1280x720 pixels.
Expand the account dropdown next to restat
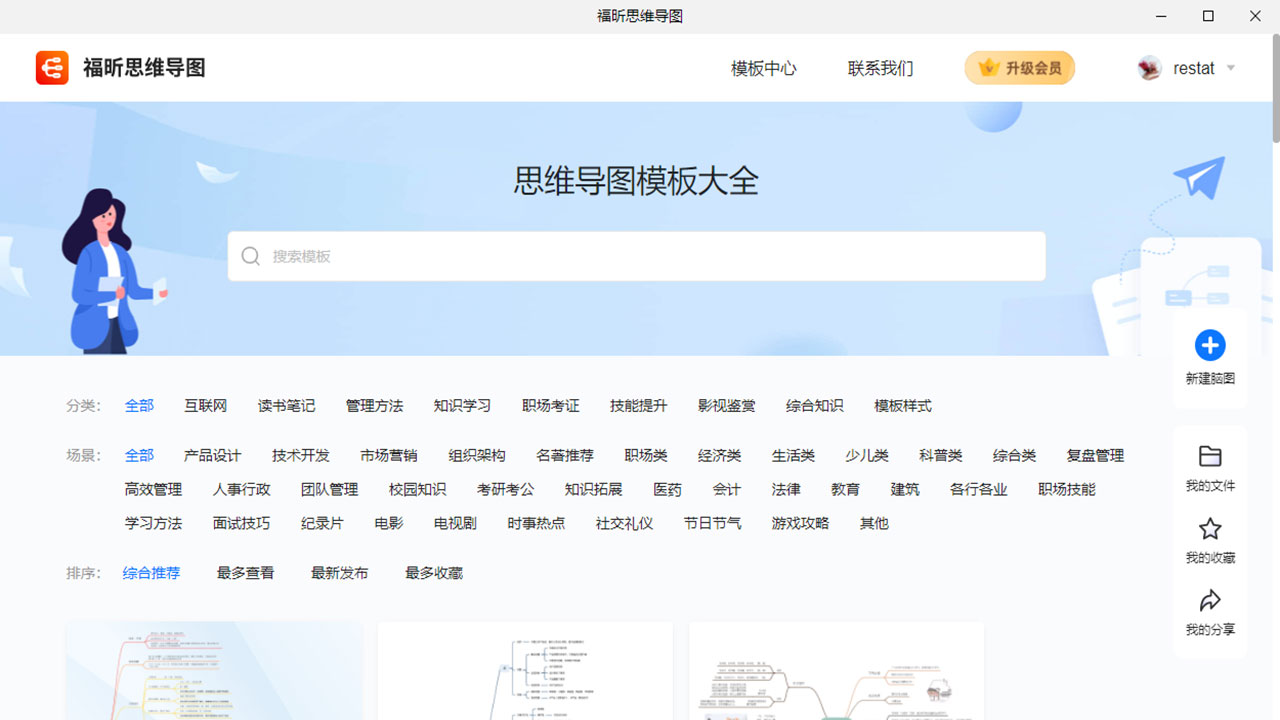tap(1229, 68)
